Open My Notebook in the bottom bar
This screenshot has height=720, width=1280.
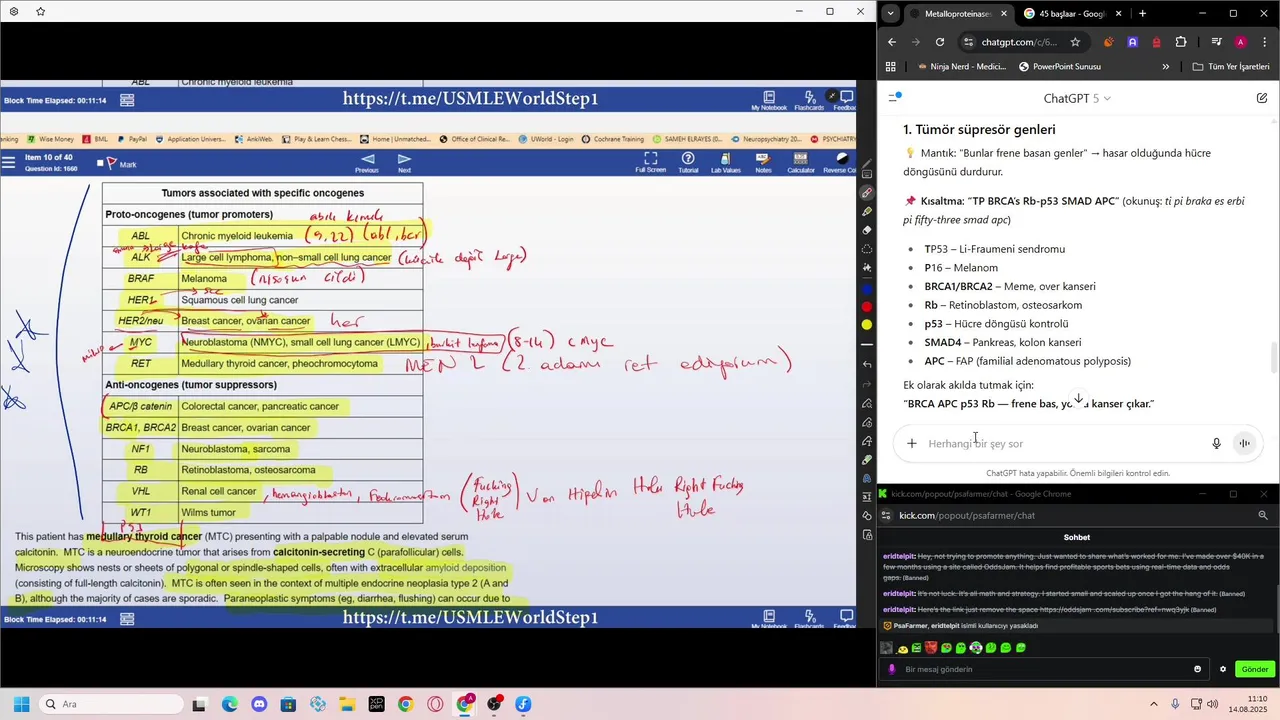click(768, 619)
